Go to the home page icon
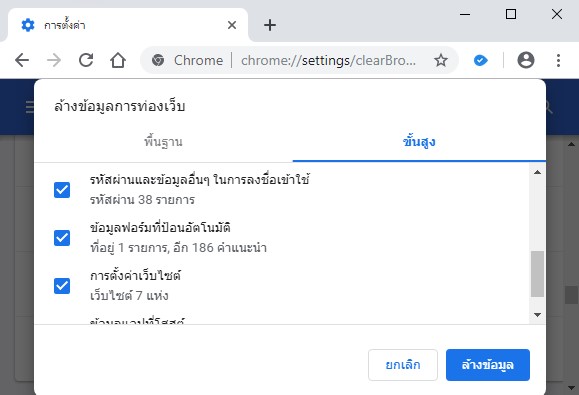Screen dimensions: 579x395 point(118,60)
